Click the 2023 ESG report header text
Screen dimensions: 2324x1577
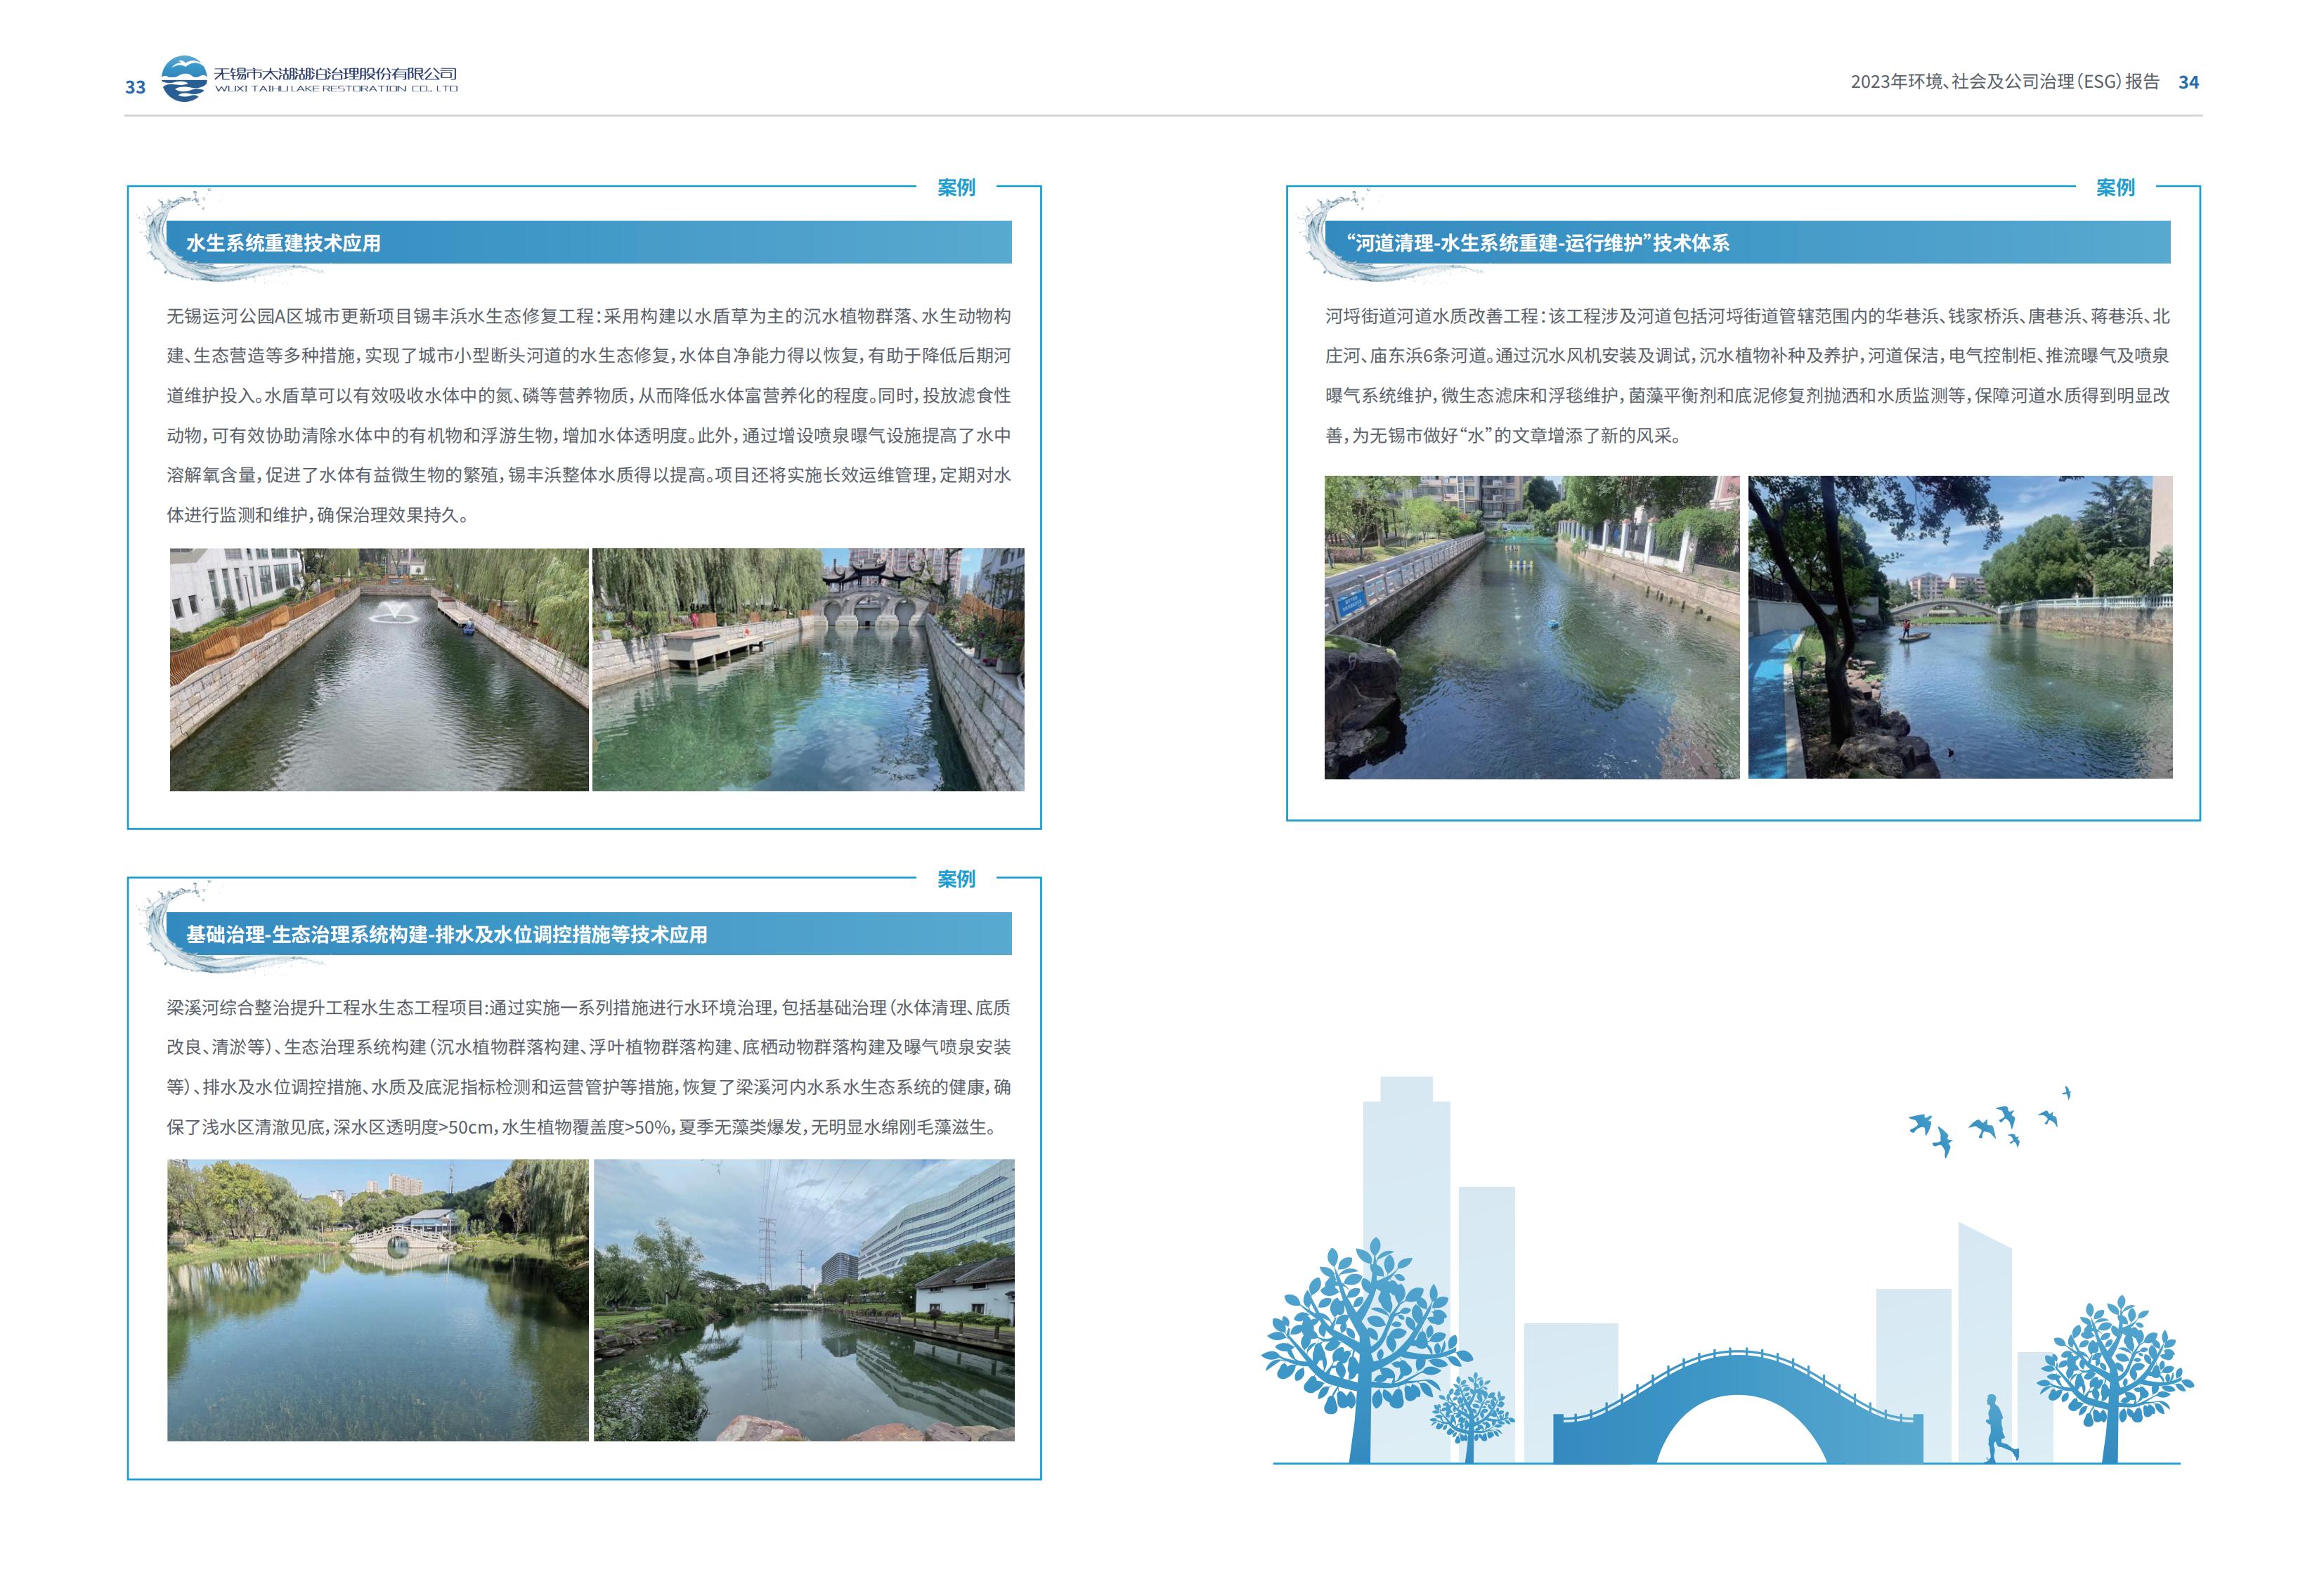[x=2004, y=82]
